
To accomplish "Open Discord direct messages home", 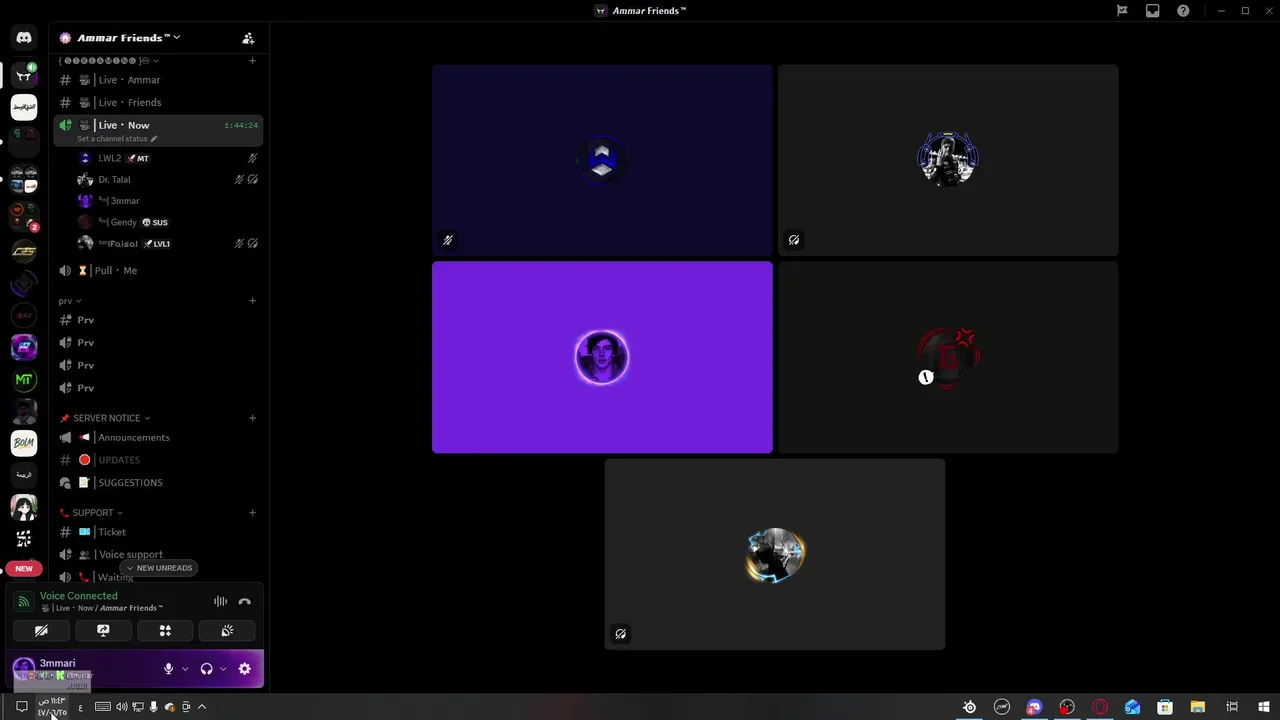I will tap(24, 37).
